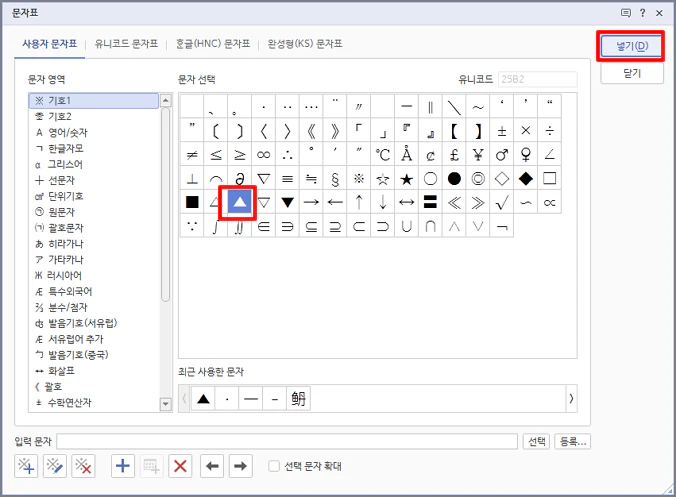Choose the 단위기호 category

tap(94, 196)
